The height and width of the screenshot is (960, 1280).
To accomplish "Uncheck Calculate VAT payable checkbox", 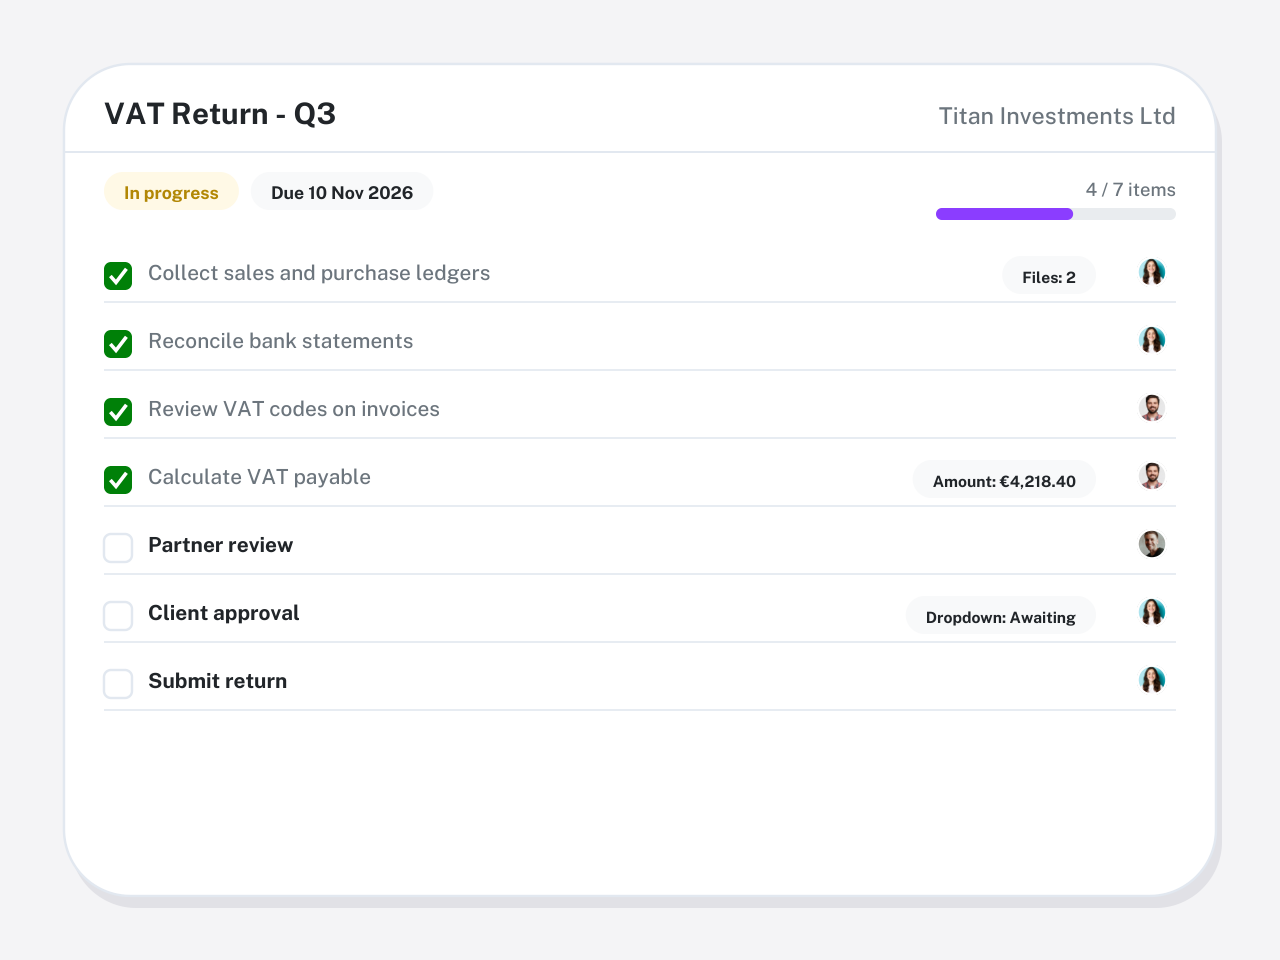I will (118, 480).
